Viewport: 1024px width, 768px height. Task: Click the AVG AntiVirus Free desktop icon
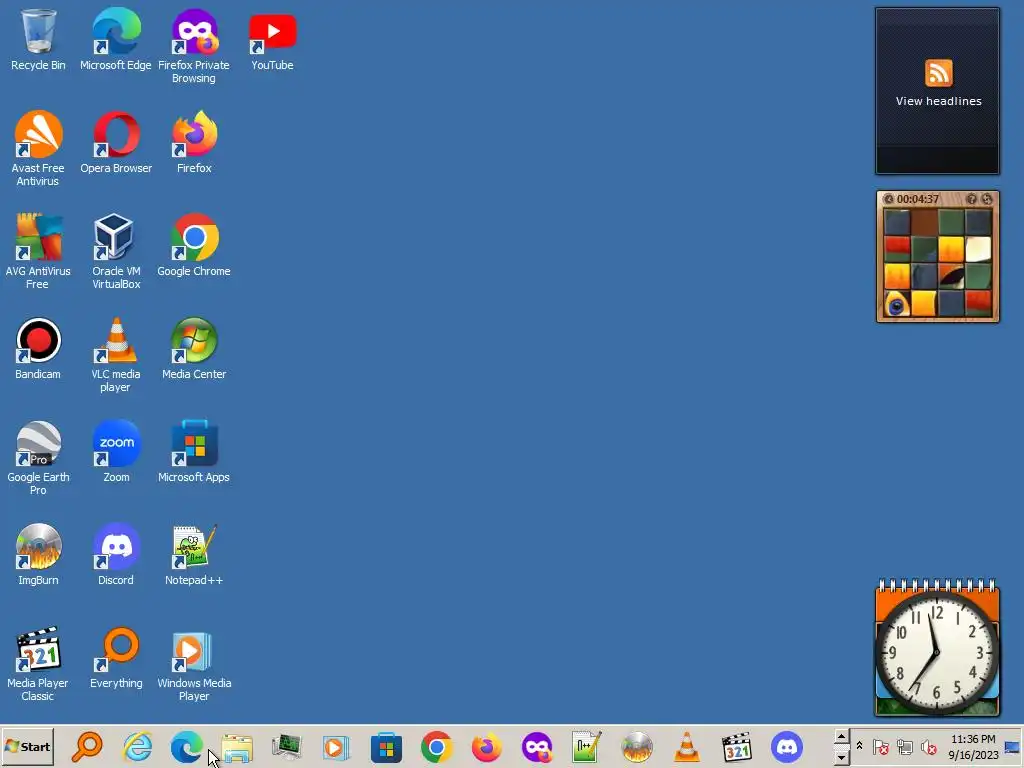[38, 251]
